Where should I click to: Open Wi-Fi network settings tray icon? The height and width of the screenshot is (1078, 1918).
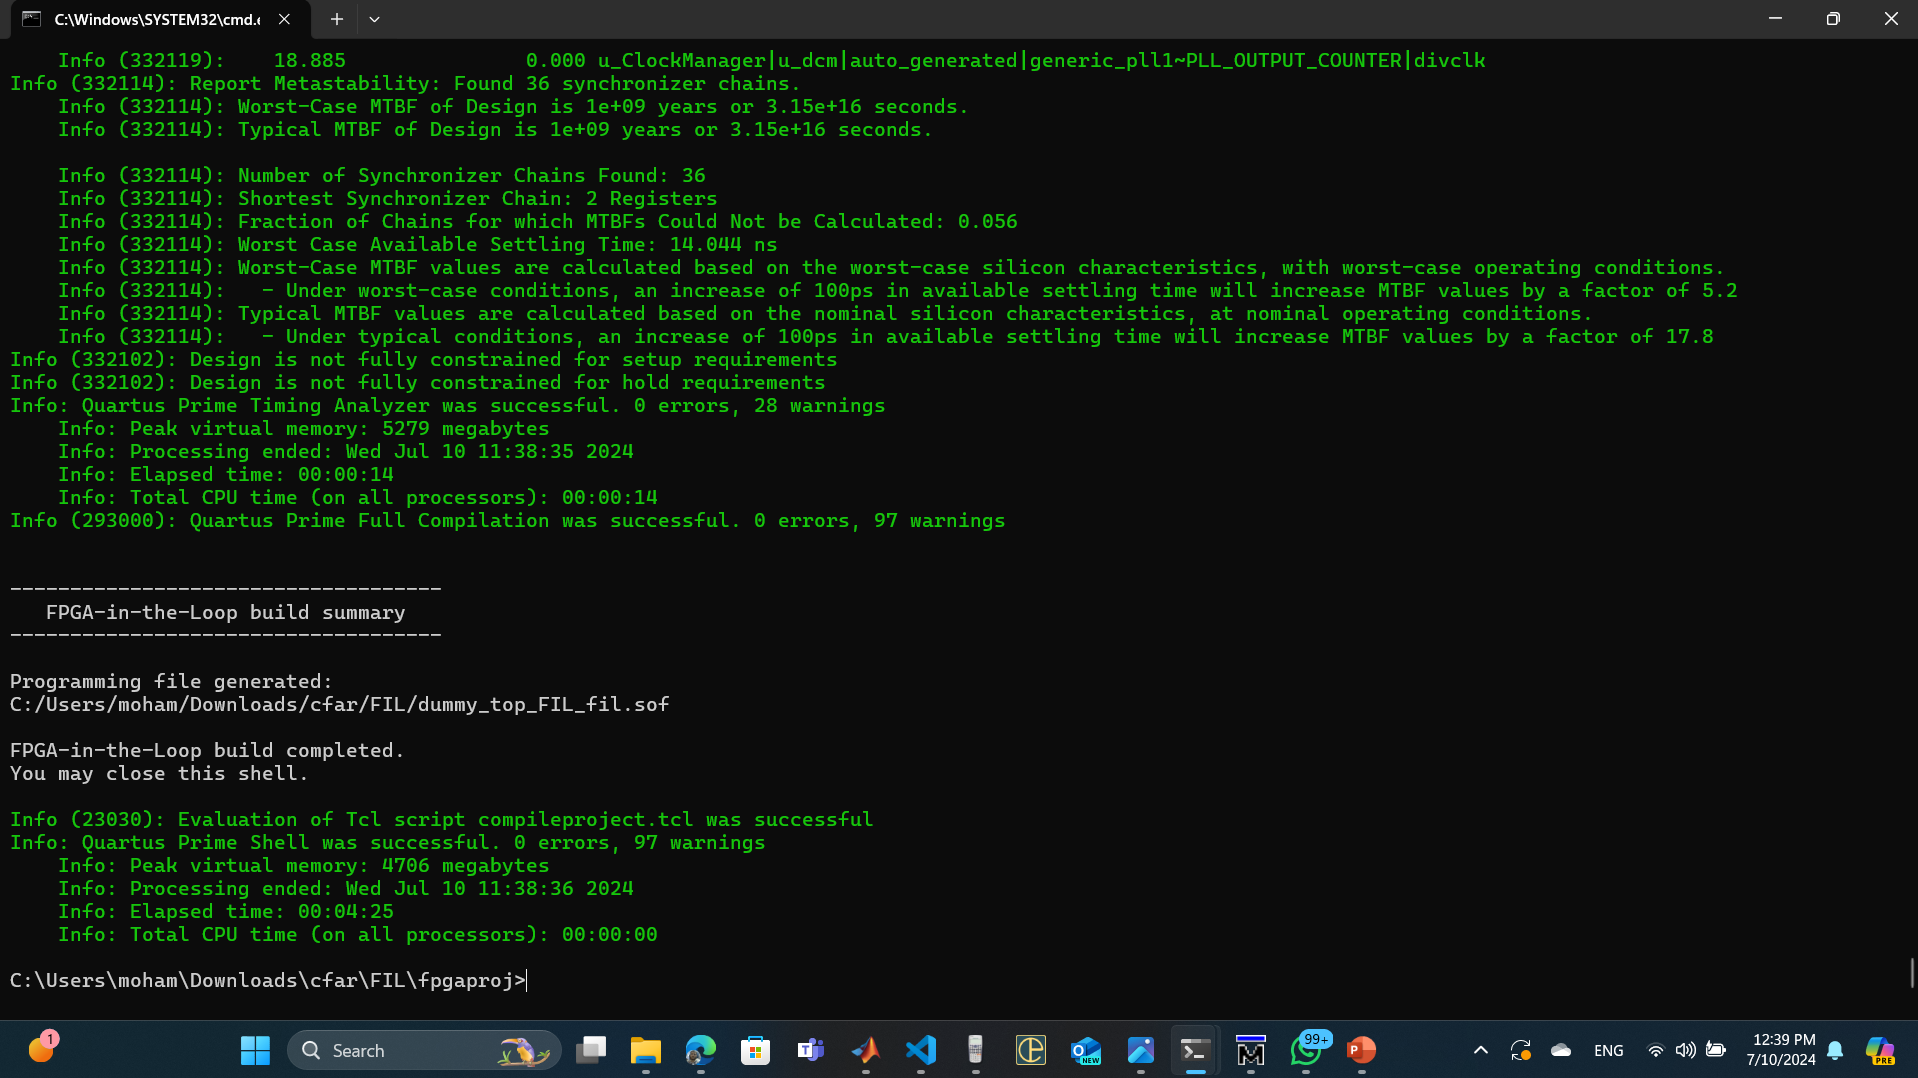[1656, 1050]
